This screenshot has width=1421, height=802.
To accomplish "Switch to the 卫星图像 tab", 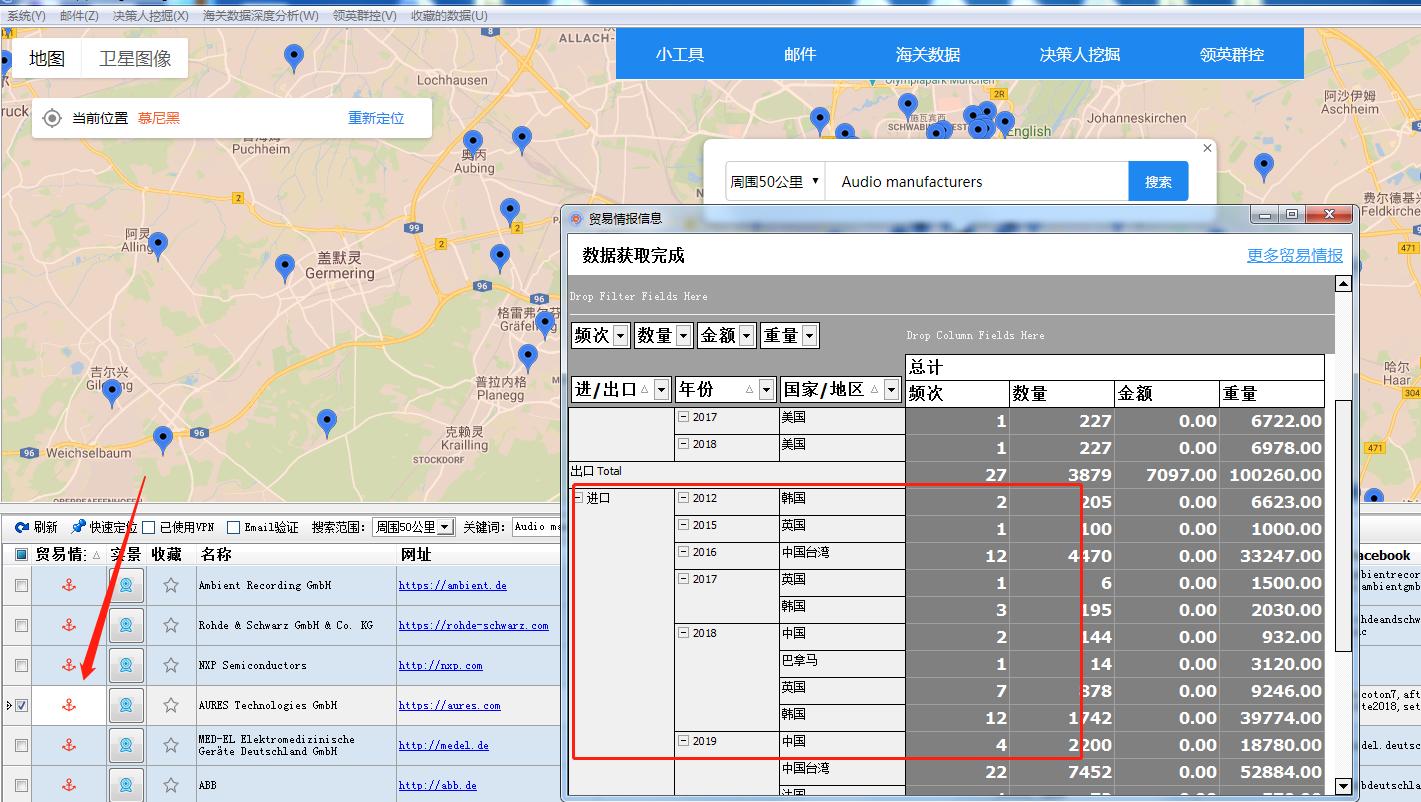I will pos(134,58).
